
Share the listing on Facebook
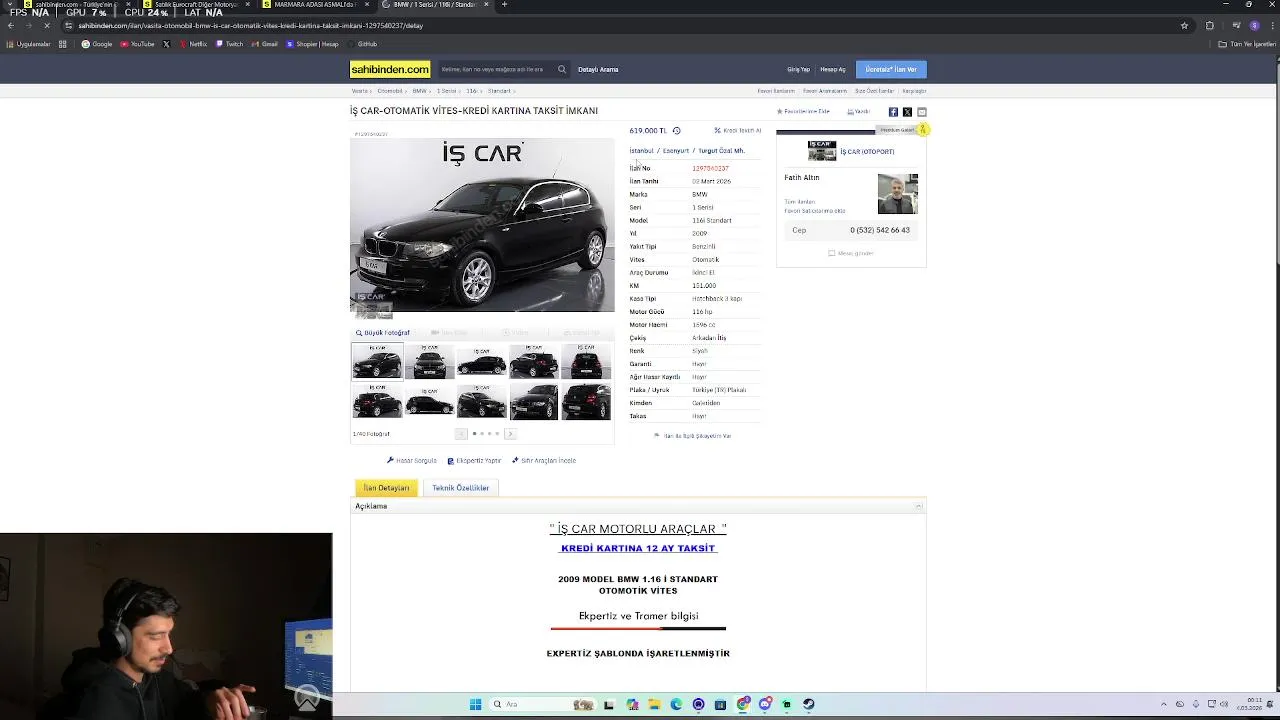click(893, 112)
